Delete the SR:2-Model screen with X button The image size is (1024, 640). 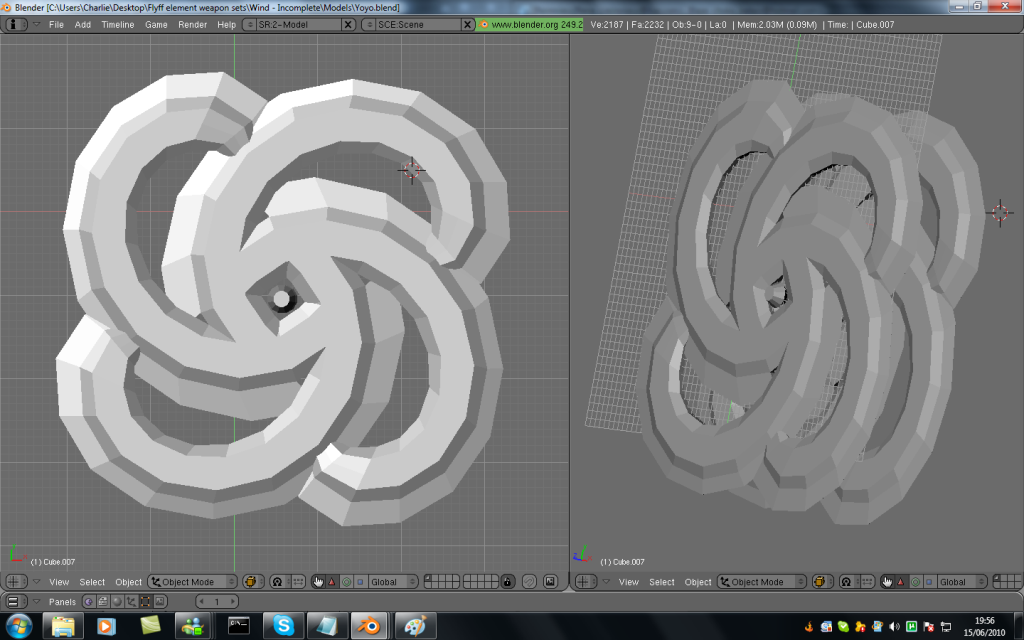[347, 24]
